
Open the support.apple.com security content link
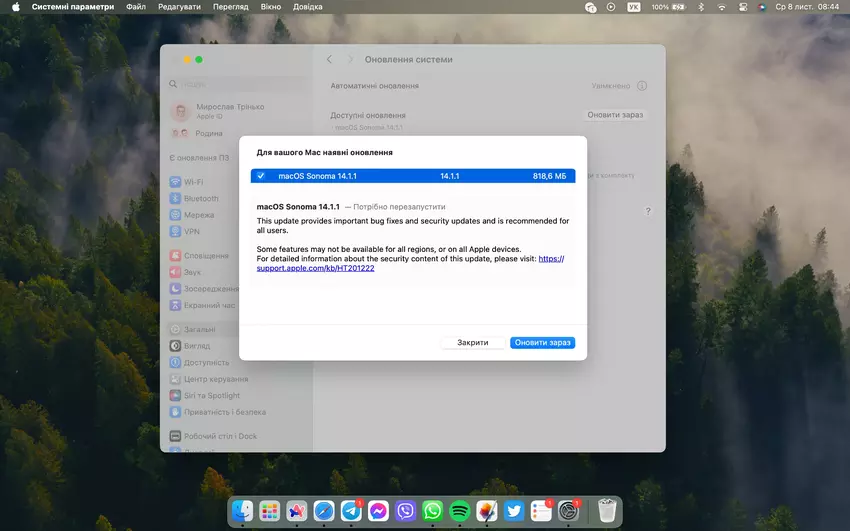316,269
